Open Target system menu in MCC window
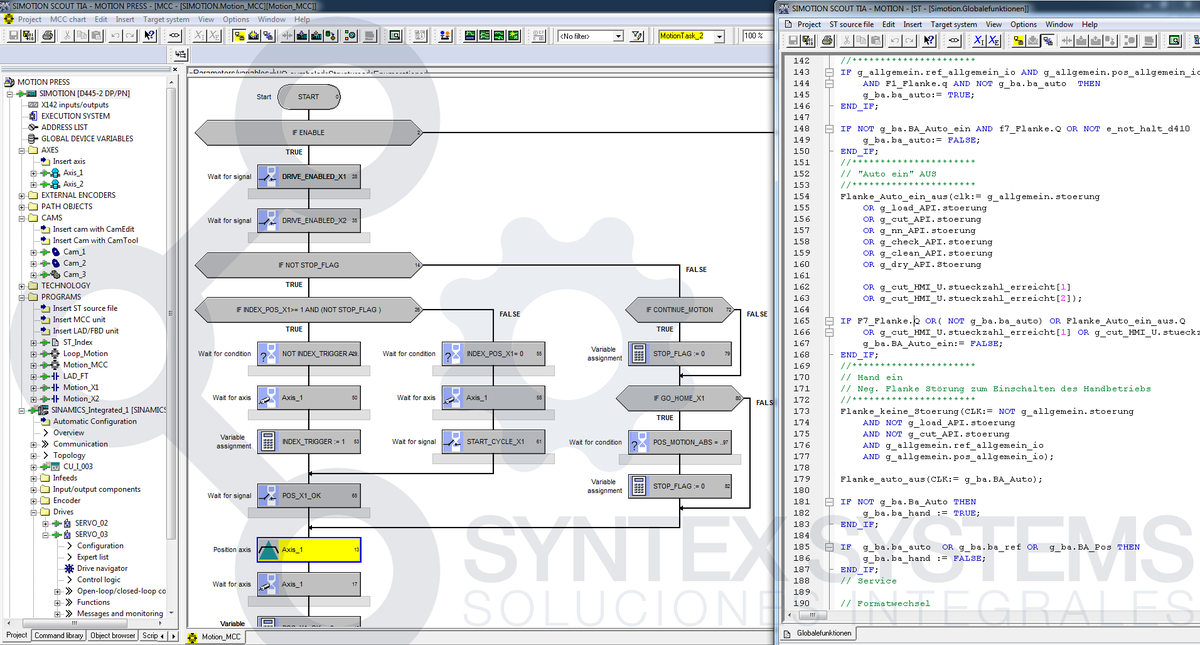1200x645 pixels. point(165,19)
